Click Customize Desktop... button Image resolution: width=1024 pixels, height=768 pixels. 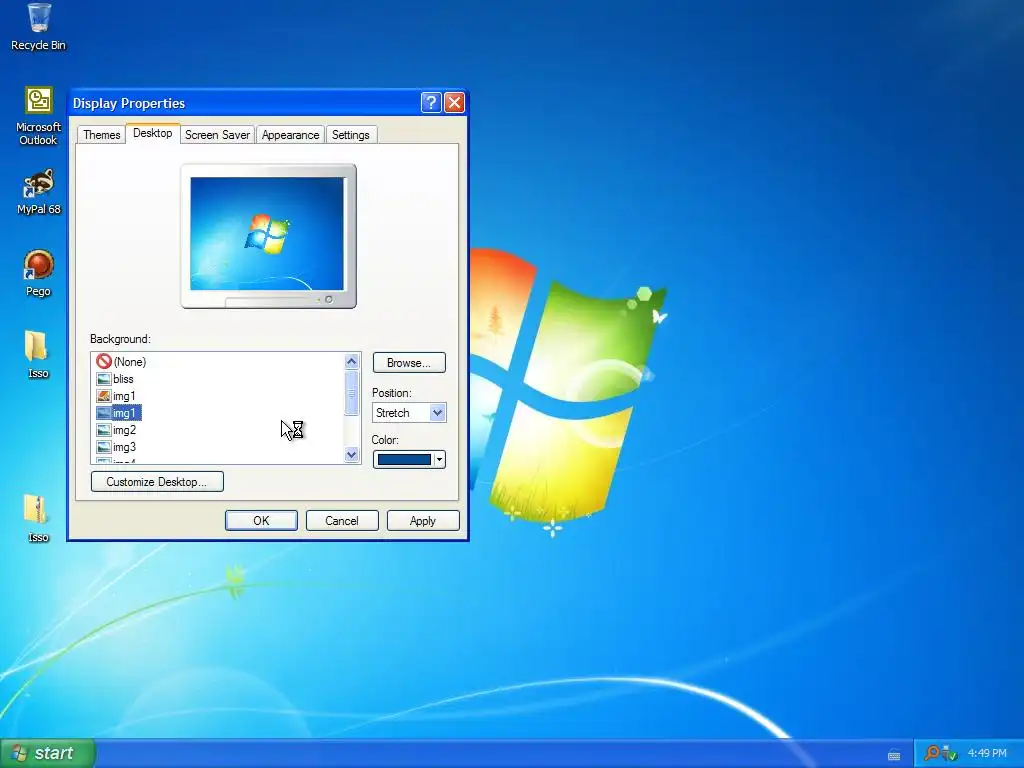(x=157, y=482)
